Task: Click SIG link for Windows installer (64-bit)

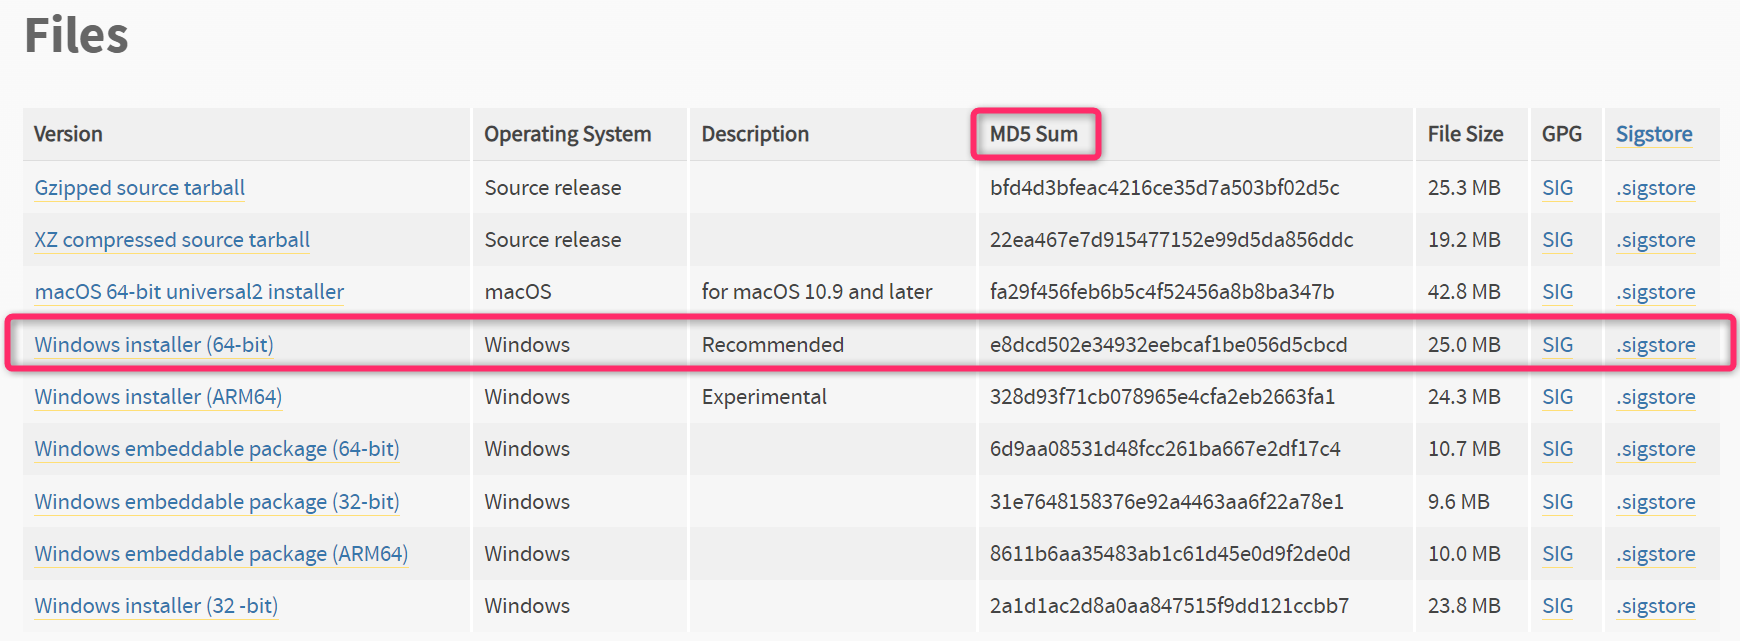Action: [x=1557, y=345]
